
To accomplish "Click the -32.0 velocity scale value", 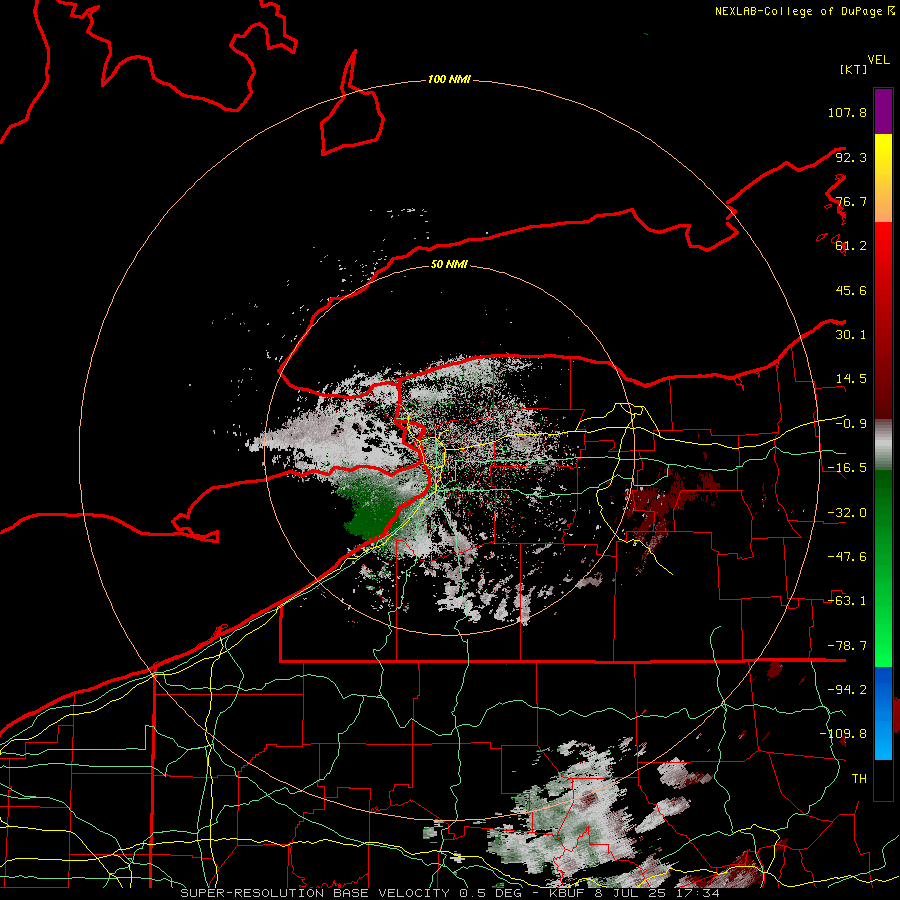I will click(x=847, y=513).
